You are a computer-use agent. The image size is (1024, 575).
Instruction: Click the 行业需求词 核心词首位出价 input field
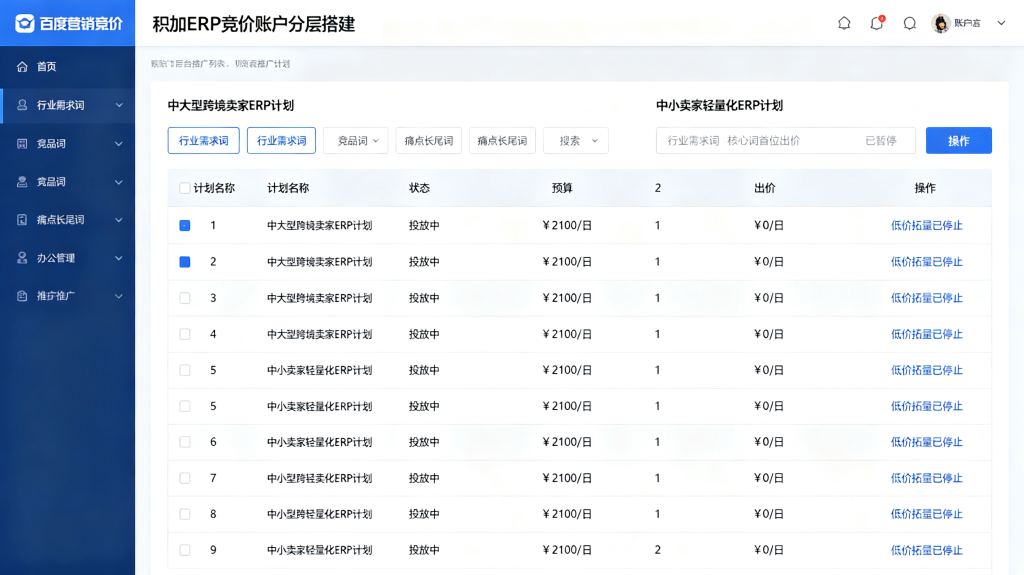pyautogui.click(x=786, y=140)
